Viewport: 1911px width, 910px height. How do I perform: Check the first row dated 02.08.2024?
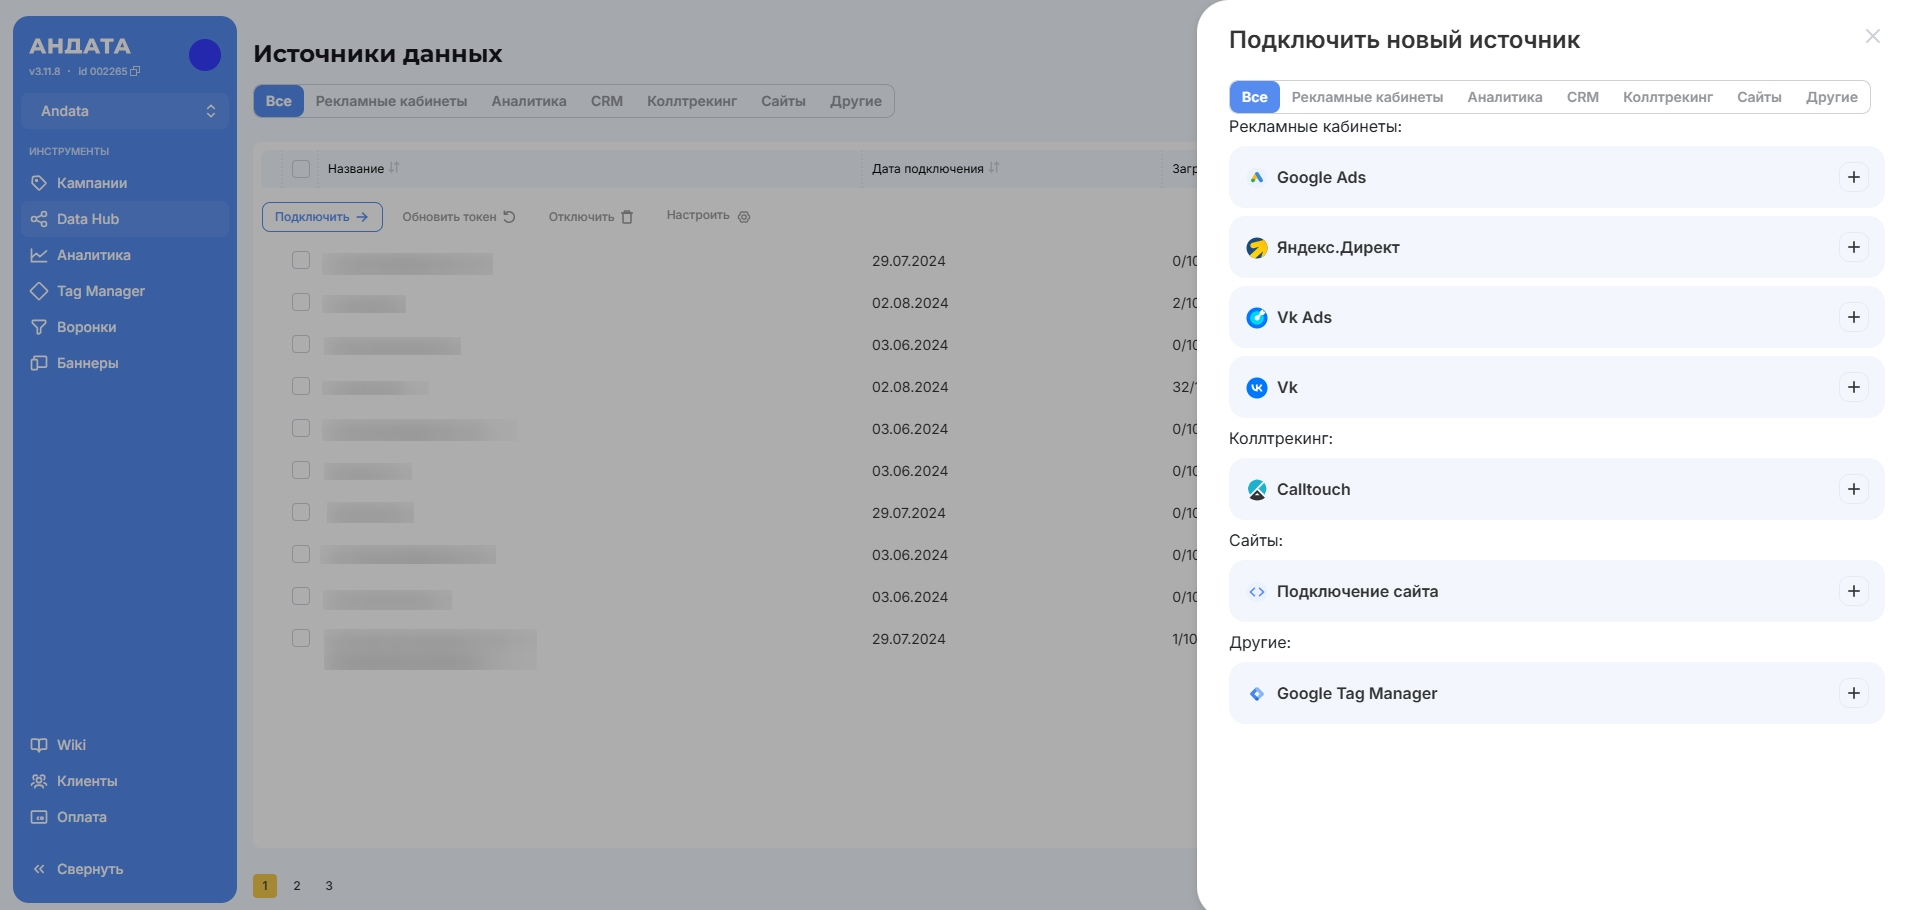coord(301,302)
